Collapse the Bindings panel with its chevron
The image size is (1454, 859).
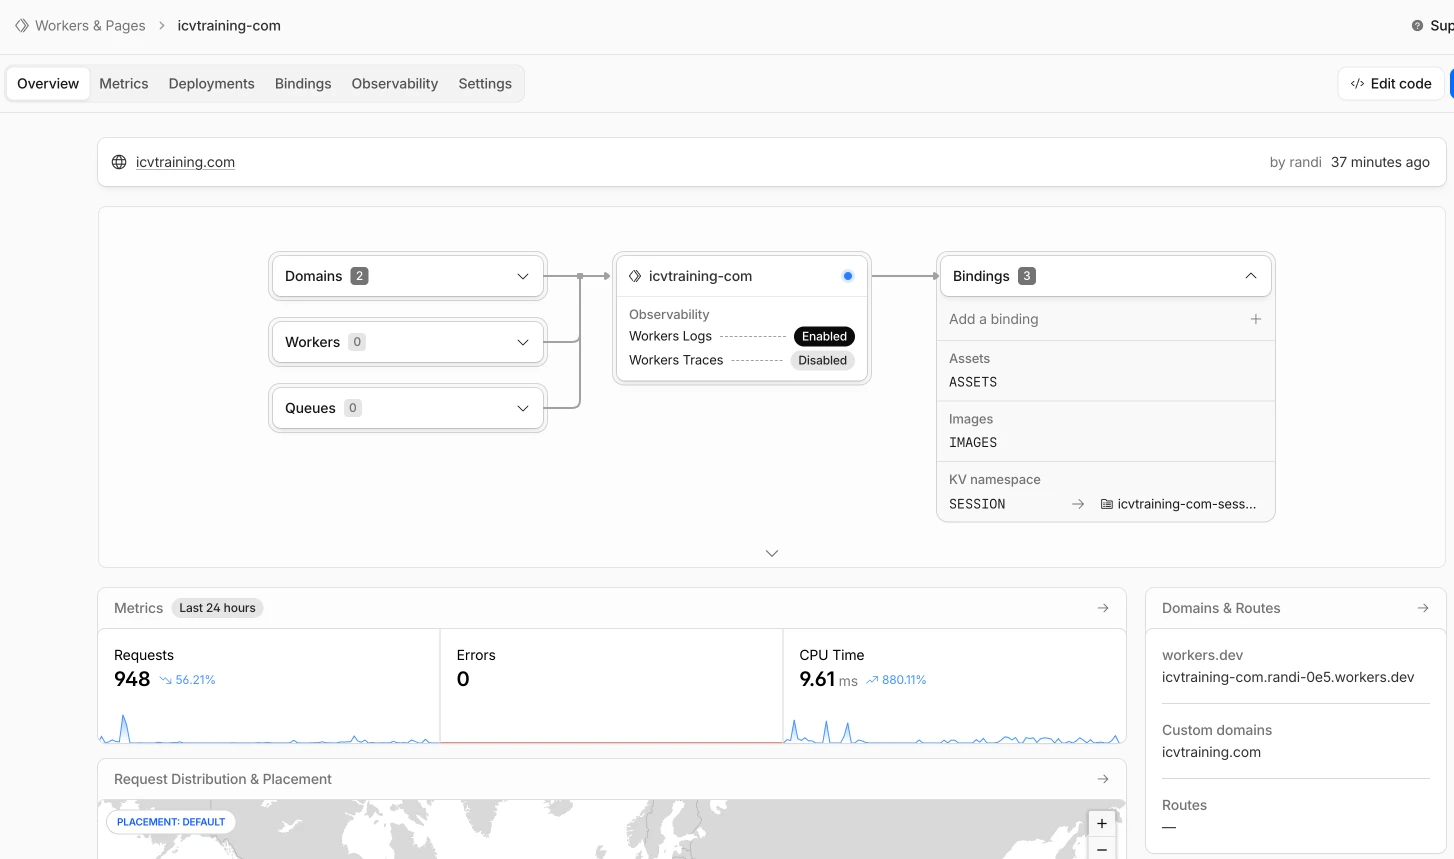(x=1250, y=275)
